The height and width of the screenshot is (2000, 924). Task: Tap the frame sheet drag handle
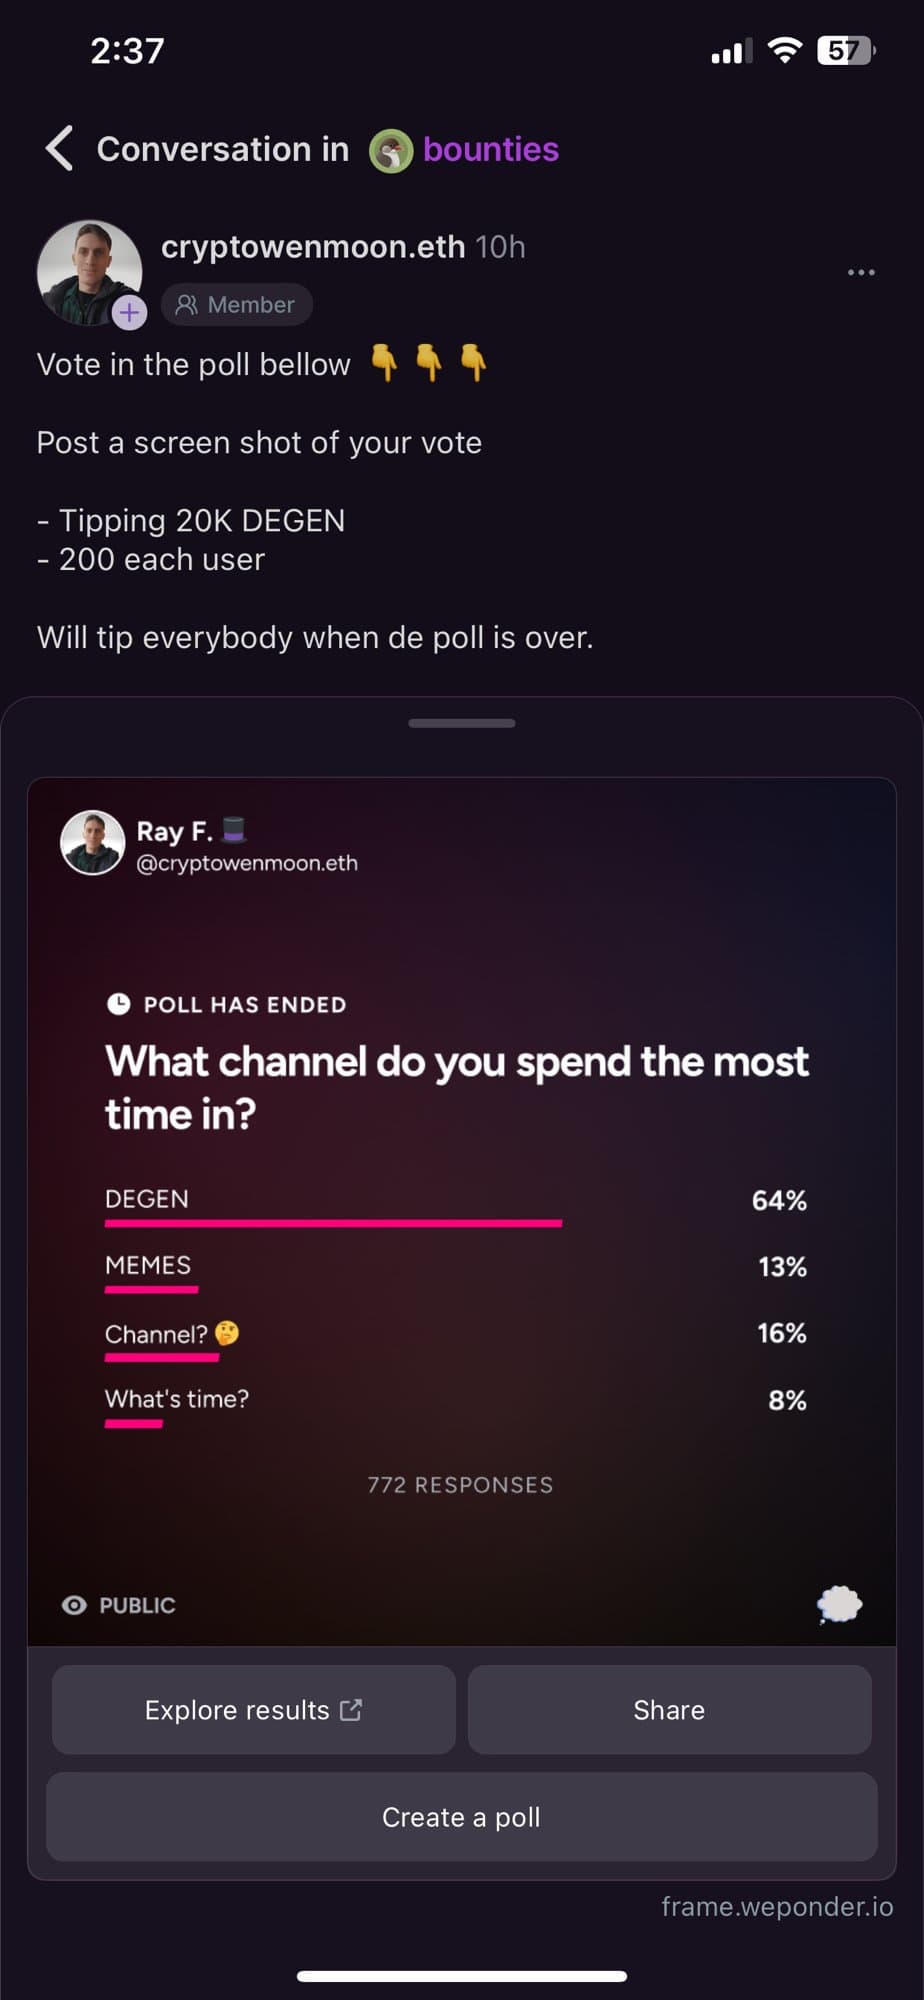pos(462,723)
